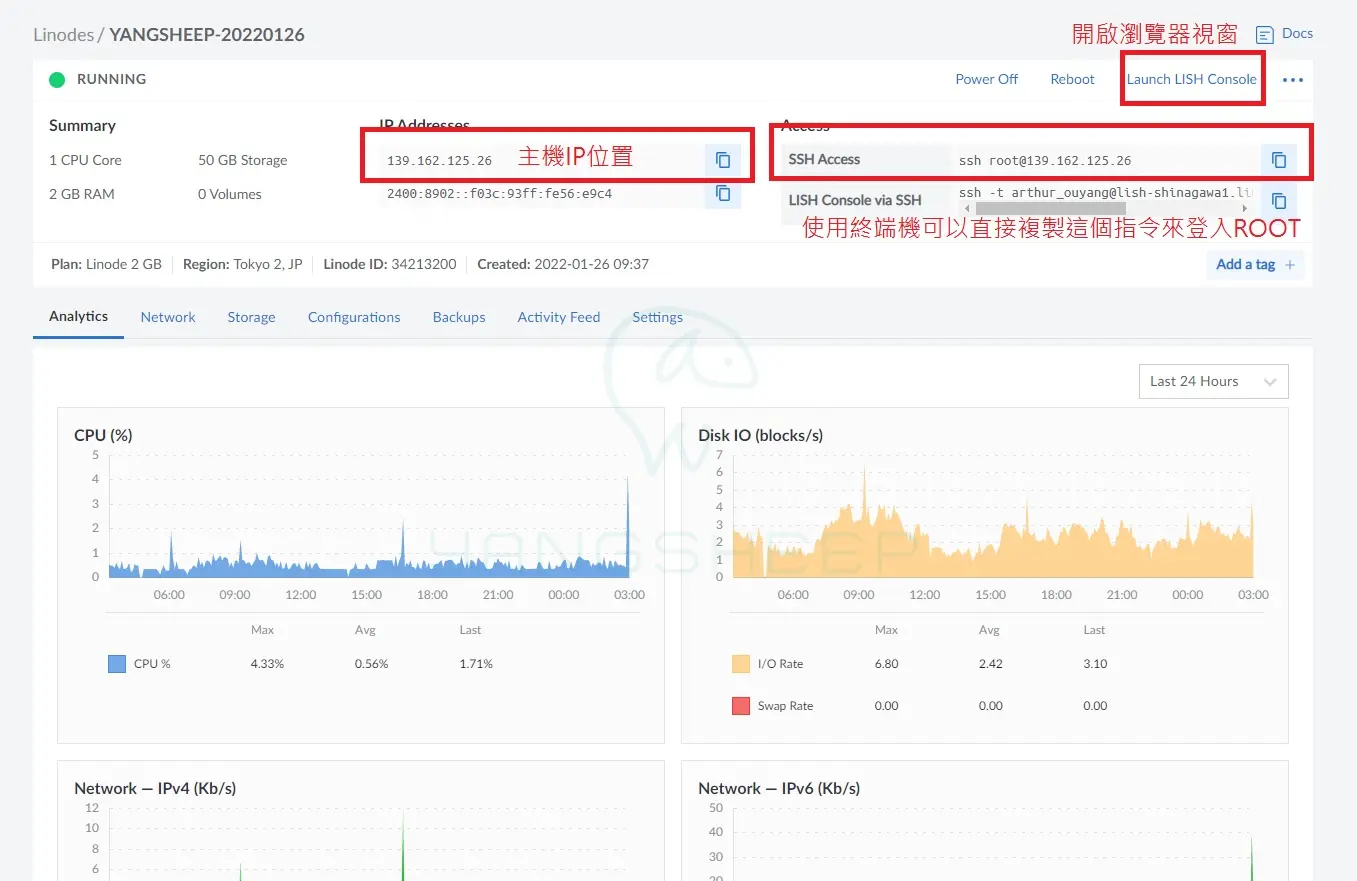Open the Activity Feed tab

pos(559,317)
